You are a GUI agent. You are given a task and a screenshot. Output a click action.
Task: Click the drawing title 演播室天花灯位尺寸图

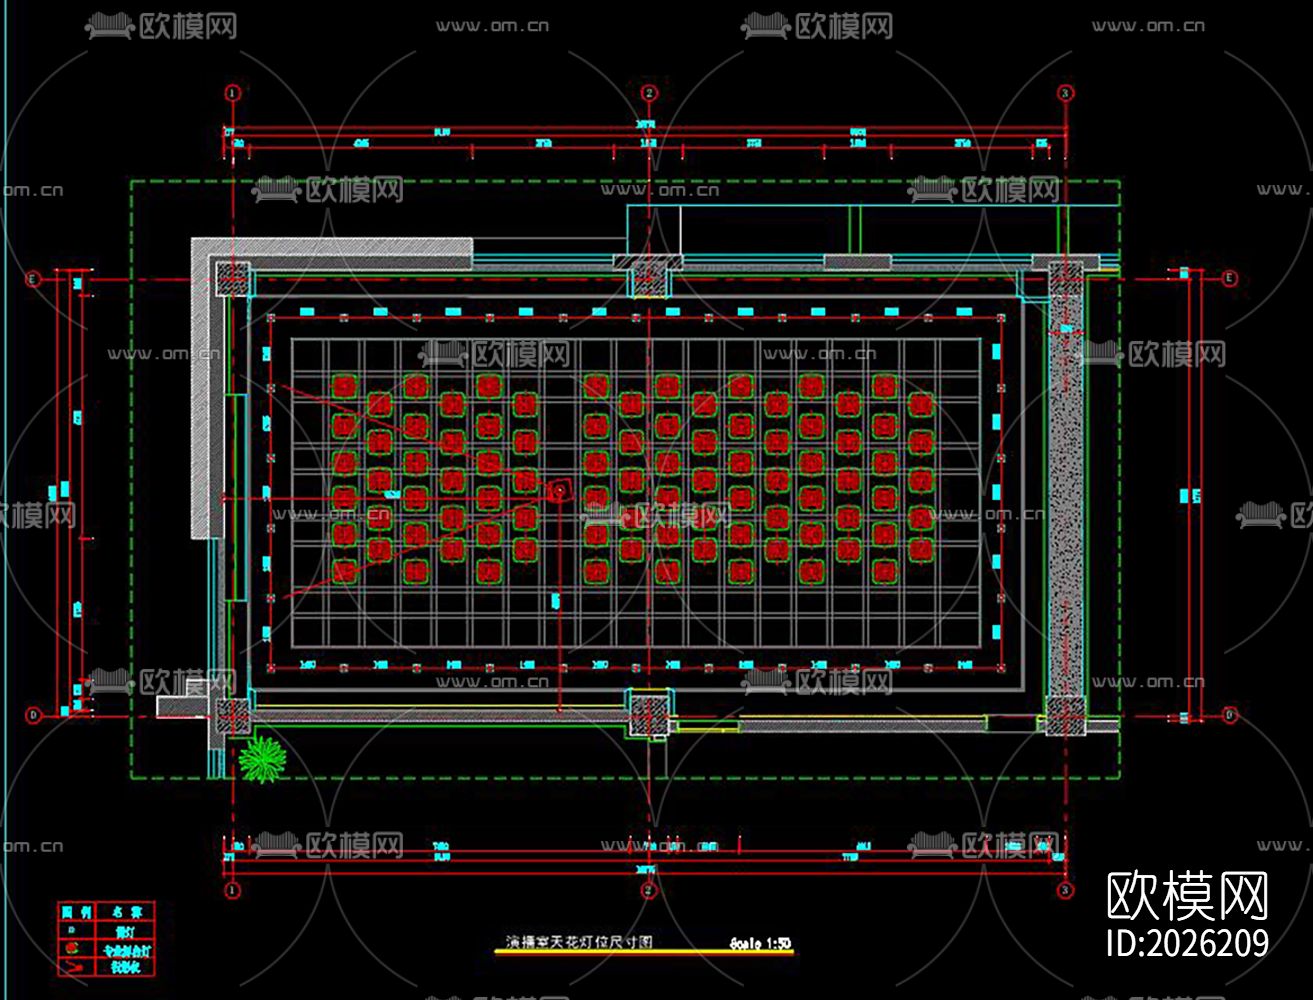point(578,942)
